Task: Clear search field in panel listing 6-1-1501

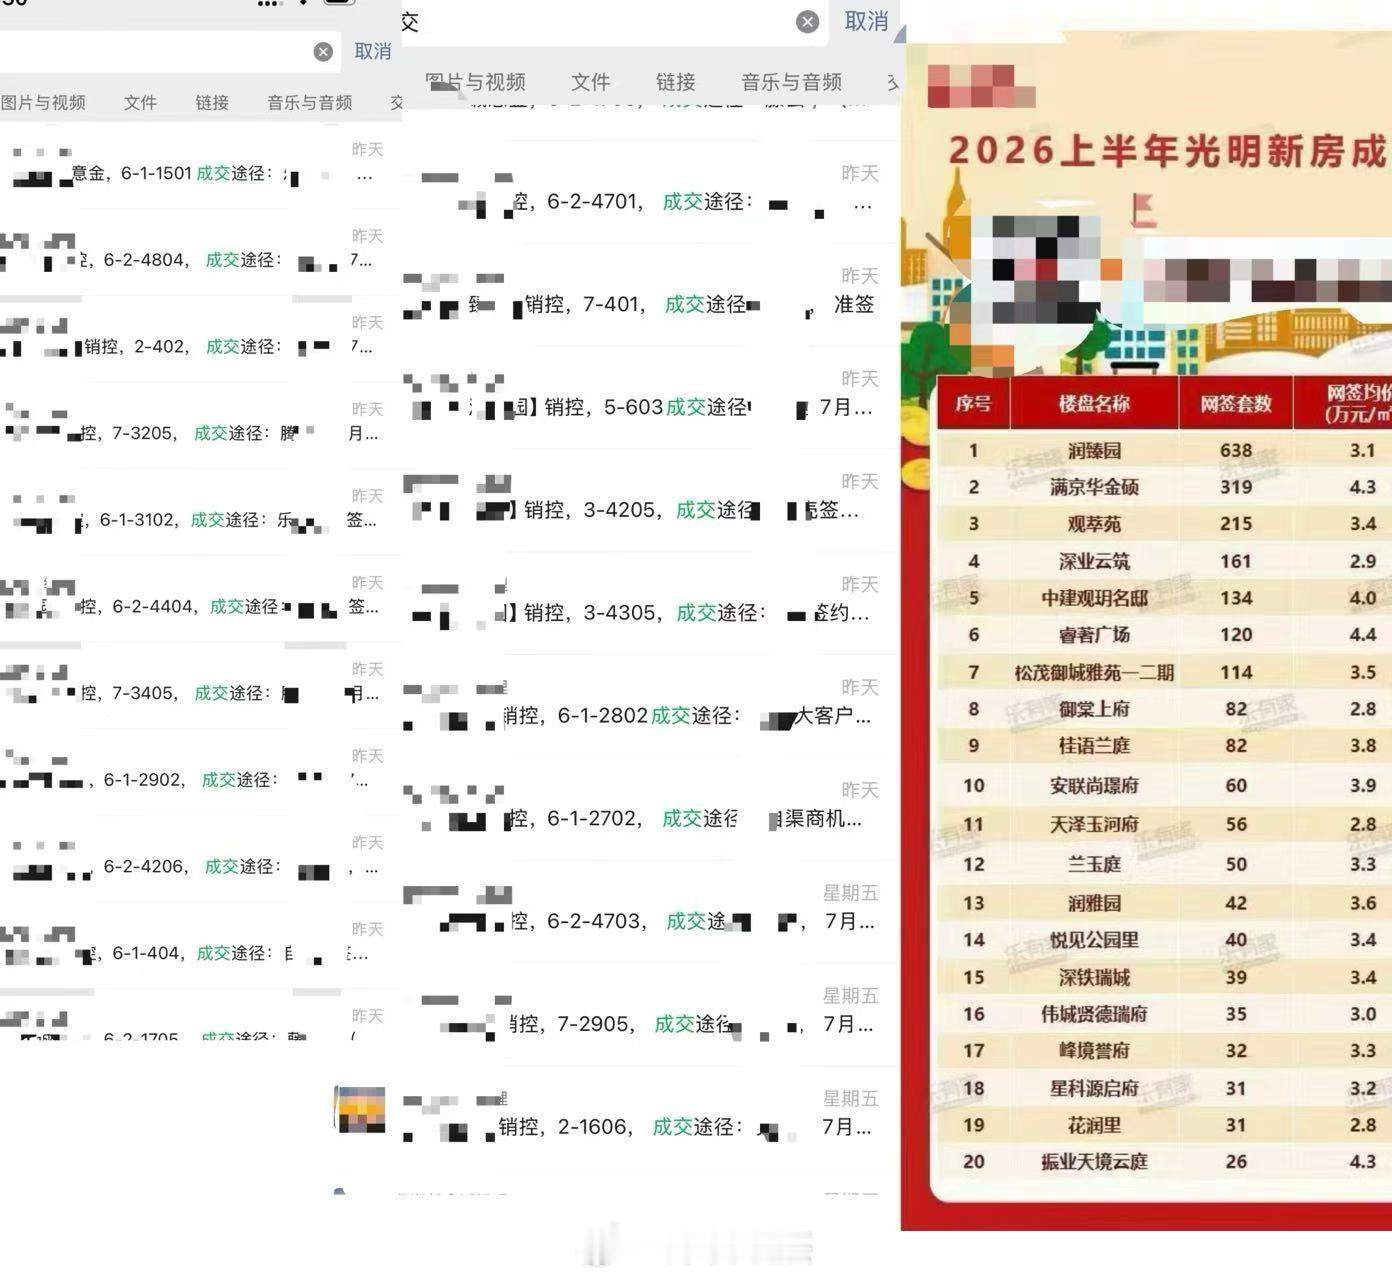Action: click(x=323, y=52)
